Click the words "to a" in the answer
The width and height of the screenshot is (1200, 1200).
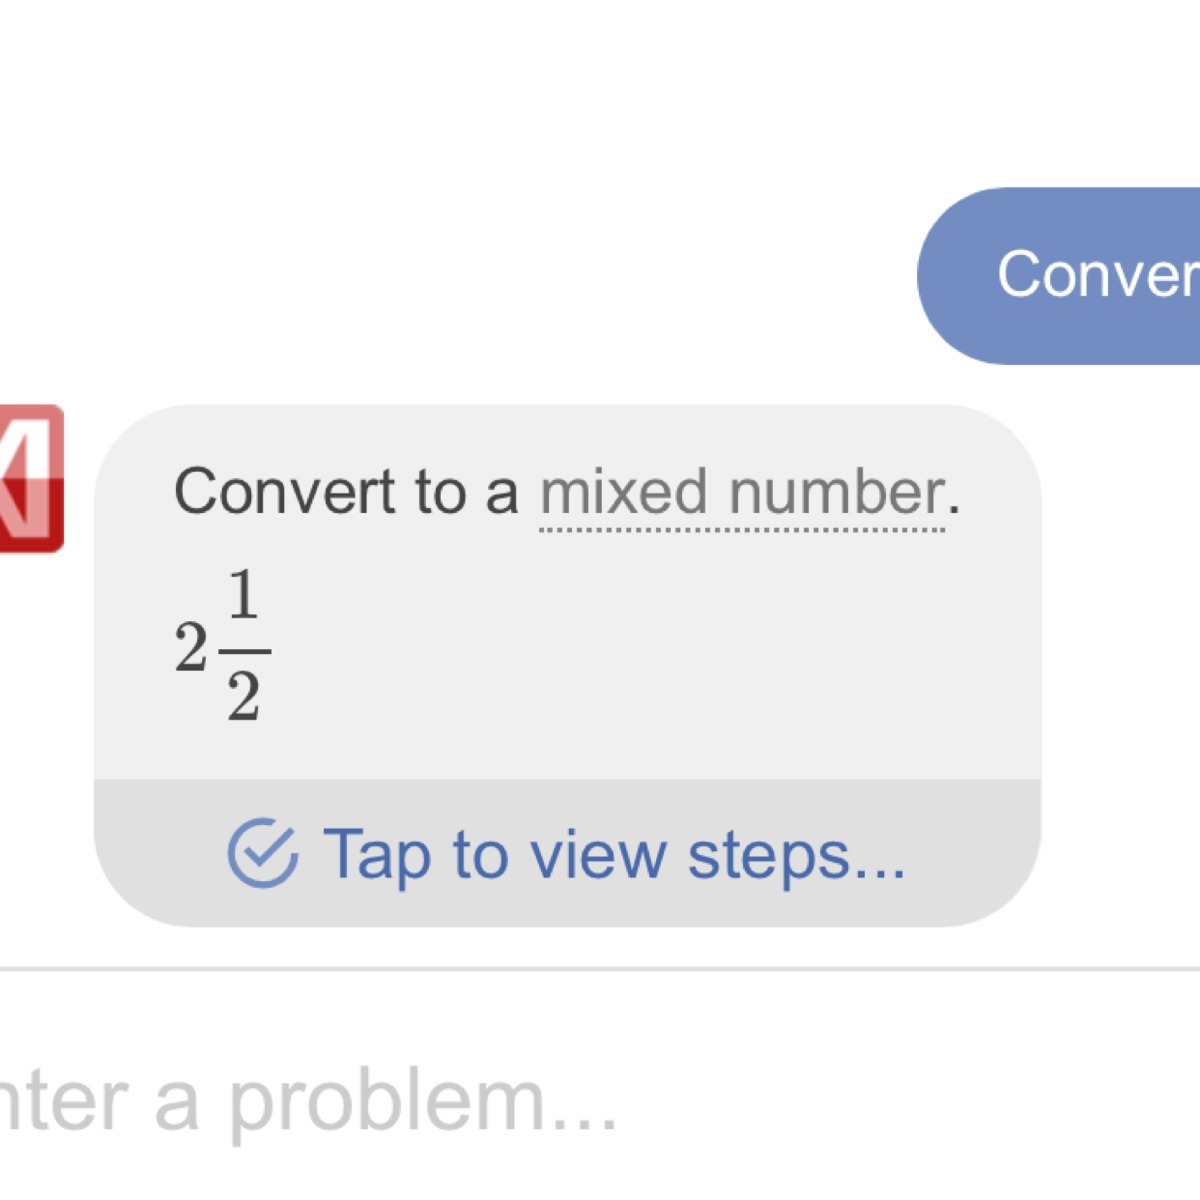466,492
